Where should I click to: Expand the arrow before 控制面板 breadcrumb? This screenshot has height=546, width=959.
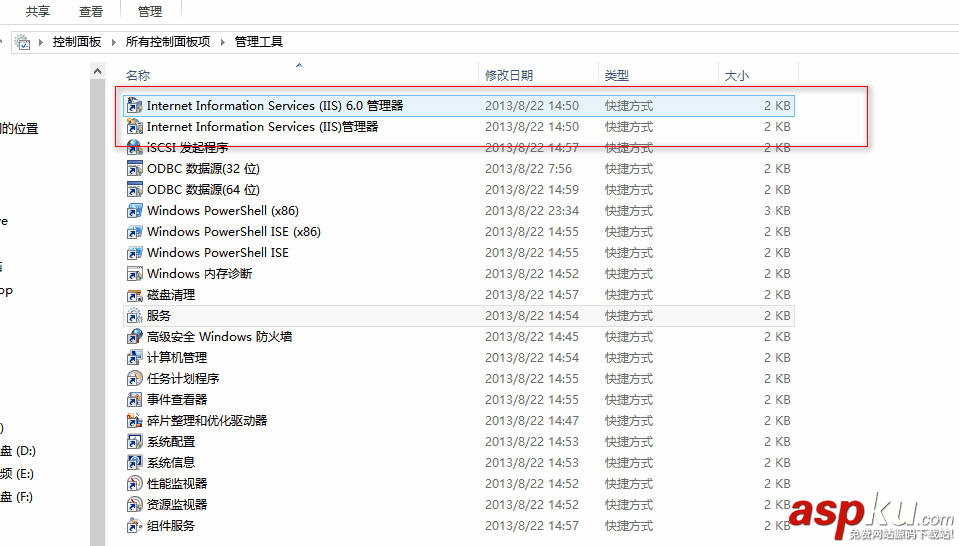pyautogui.click(x=41, y=42)
